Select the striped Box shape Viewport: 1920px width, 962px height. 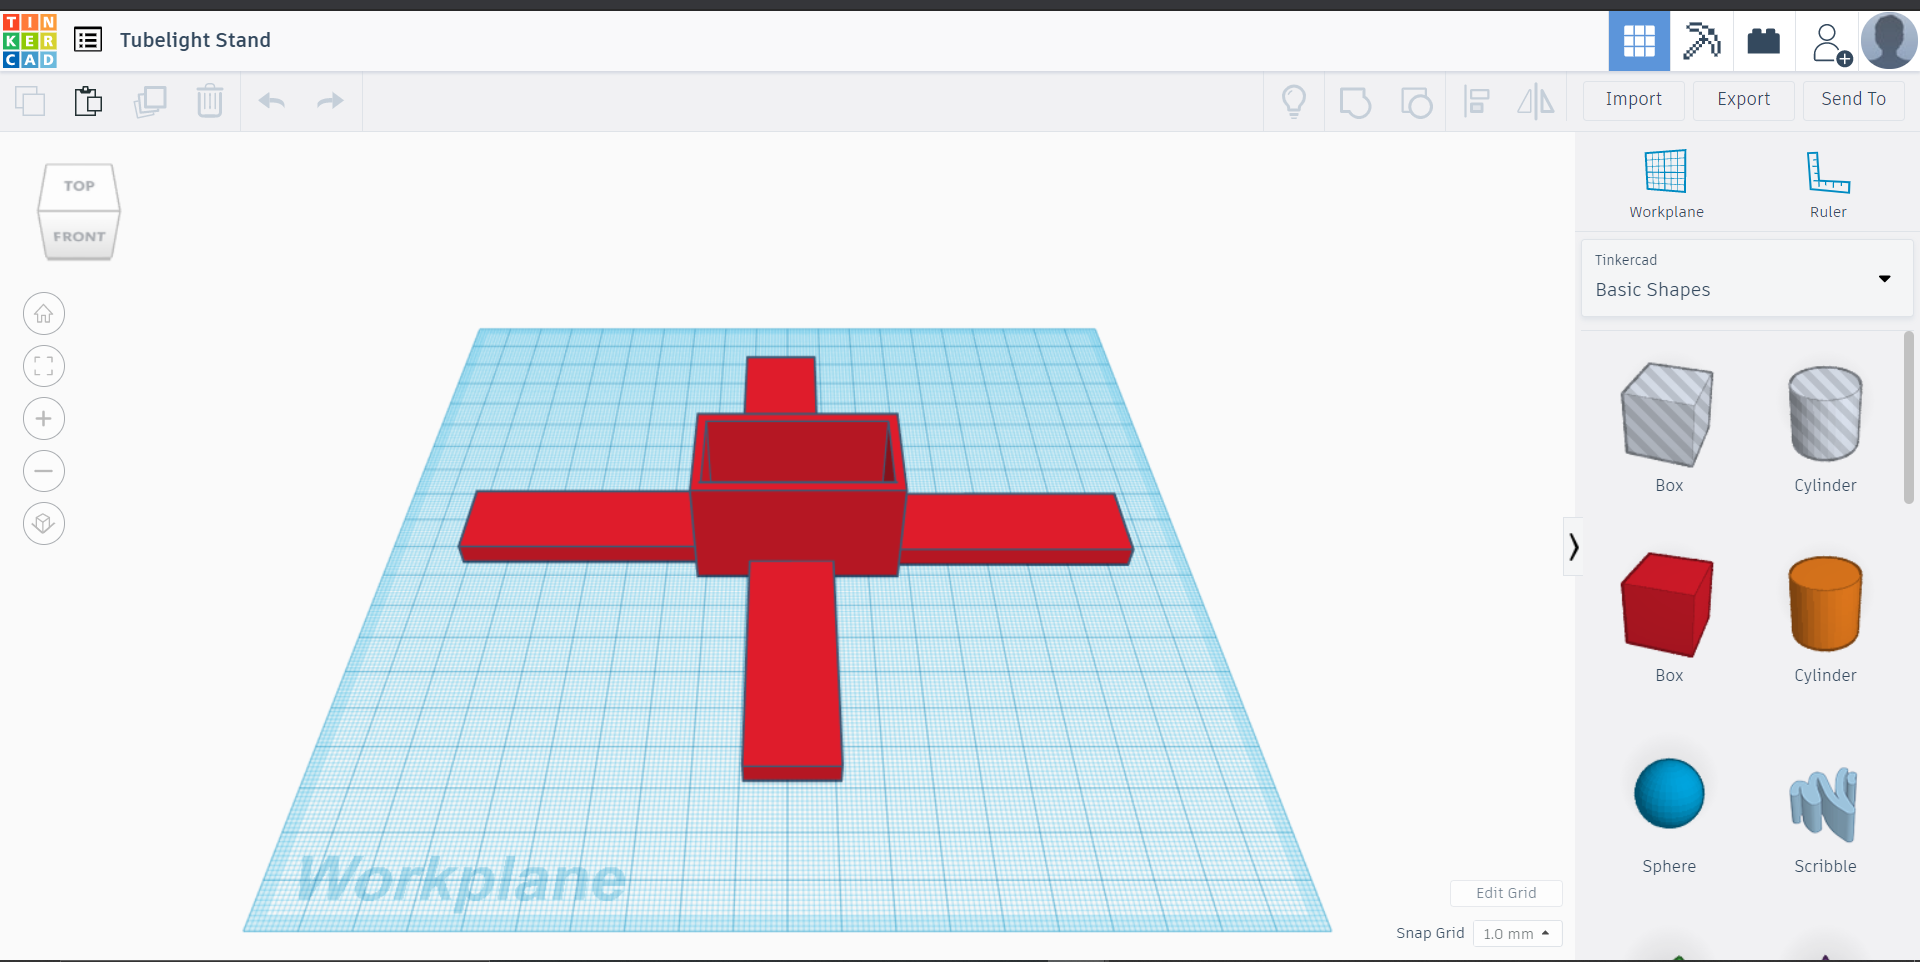click(x=1666, y=415)
